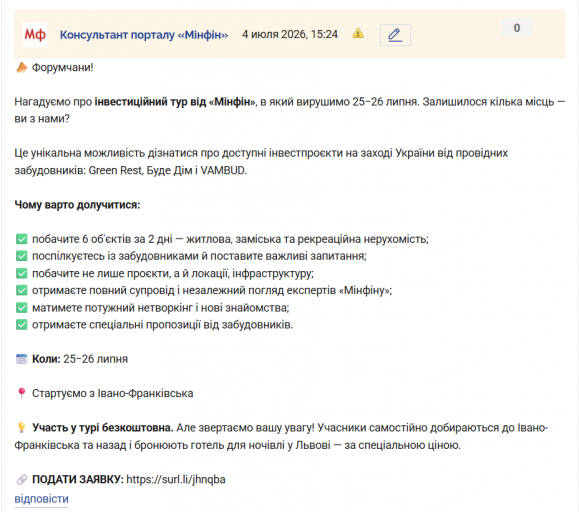This screenshot has width=579, height=512.
Task: Click the greeting text Форумчани!
Action: pos(63,68)
